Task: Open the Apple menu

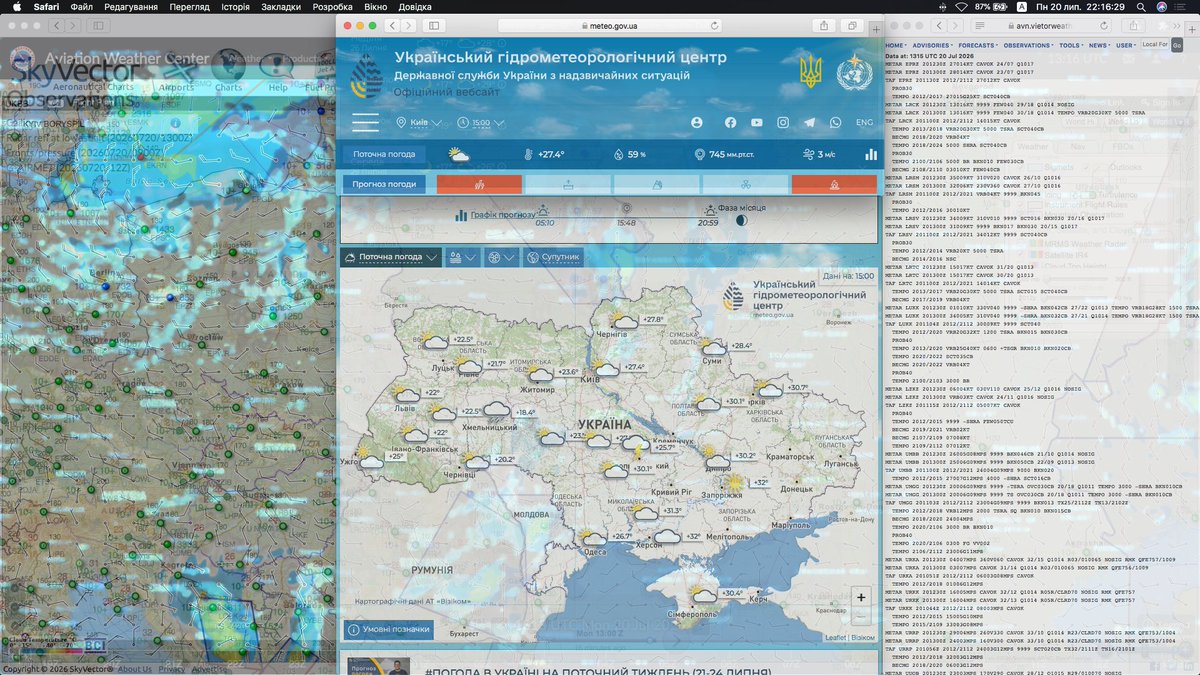Action: [16, 7]
